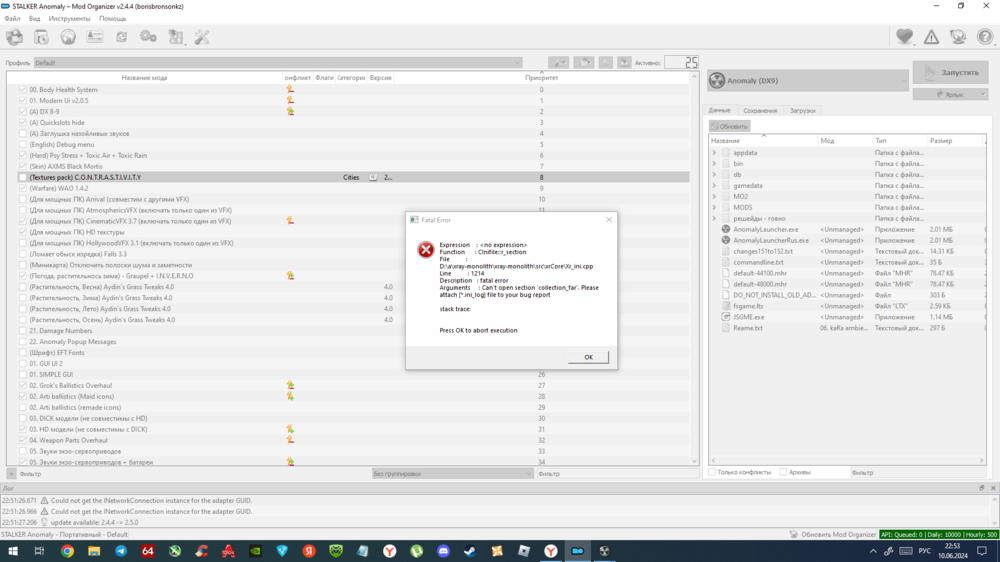This screenshot has height=562, width=1000.
Task: Open the 'Без группировки' grouping dropdown
Action: click(x=450, y=473)
